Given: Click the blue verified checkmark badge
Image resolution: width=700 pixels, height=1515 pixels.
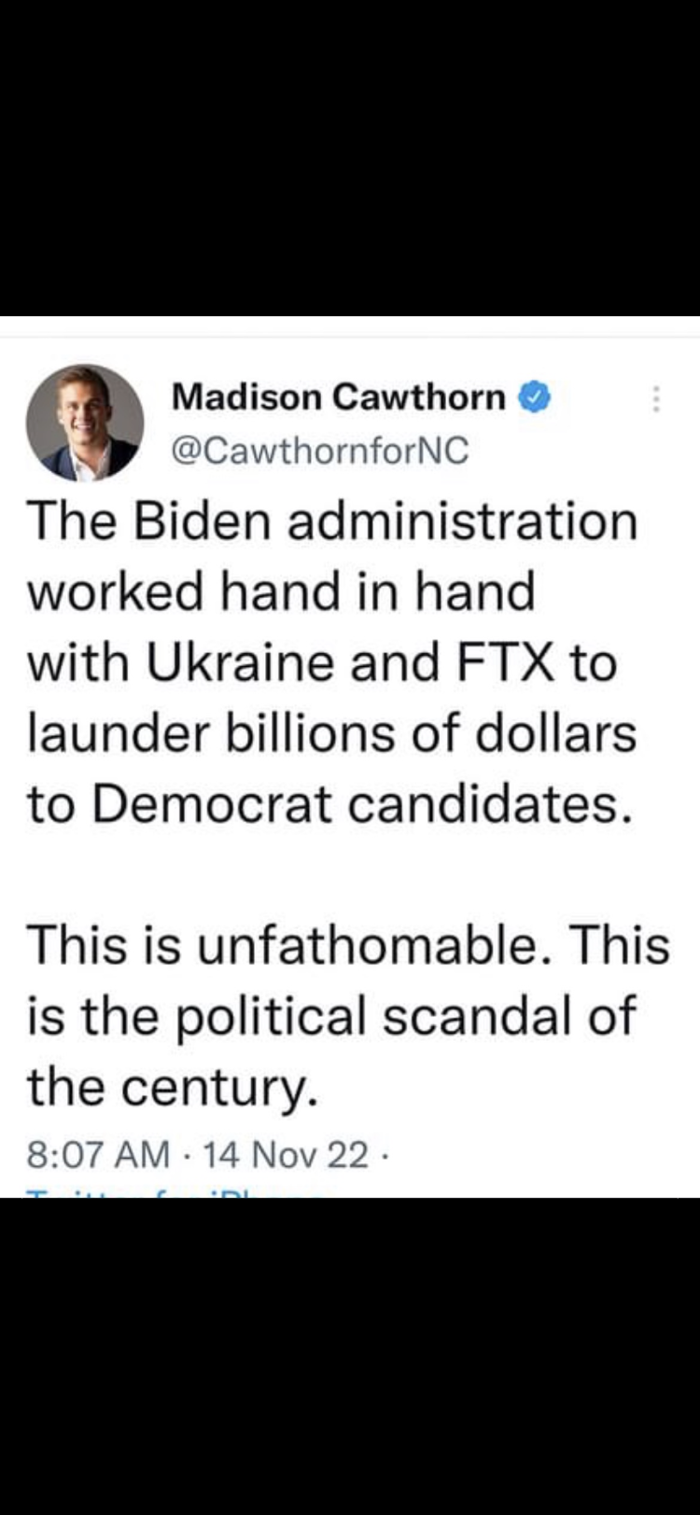Looking at the screenshot, I should click(x=532, y=398).
